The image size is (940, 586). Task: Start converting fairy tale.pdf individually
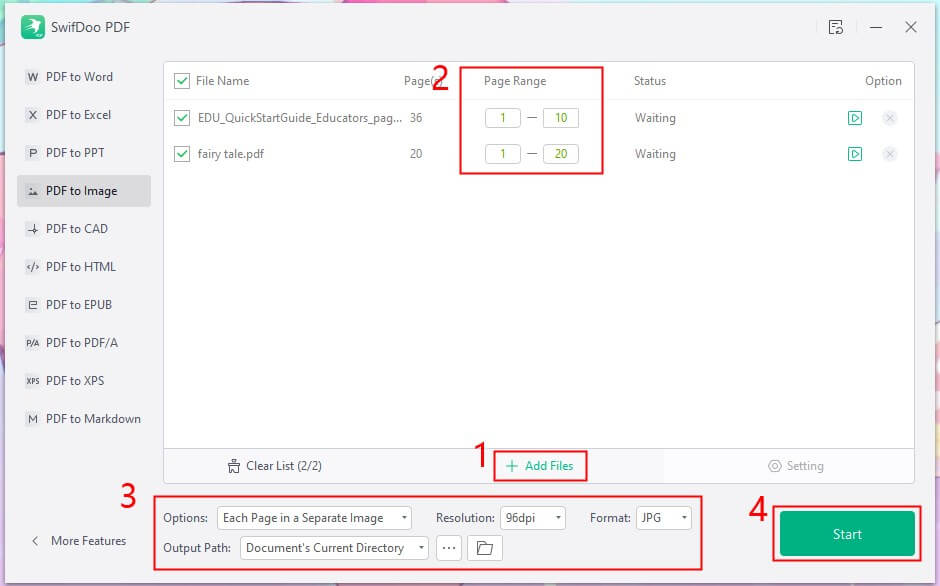tap(855, 154)
